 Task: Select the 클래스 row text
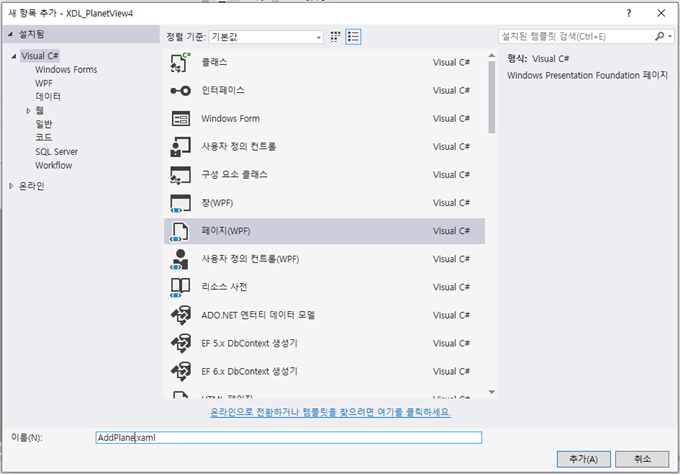click(x=214, y=62)
